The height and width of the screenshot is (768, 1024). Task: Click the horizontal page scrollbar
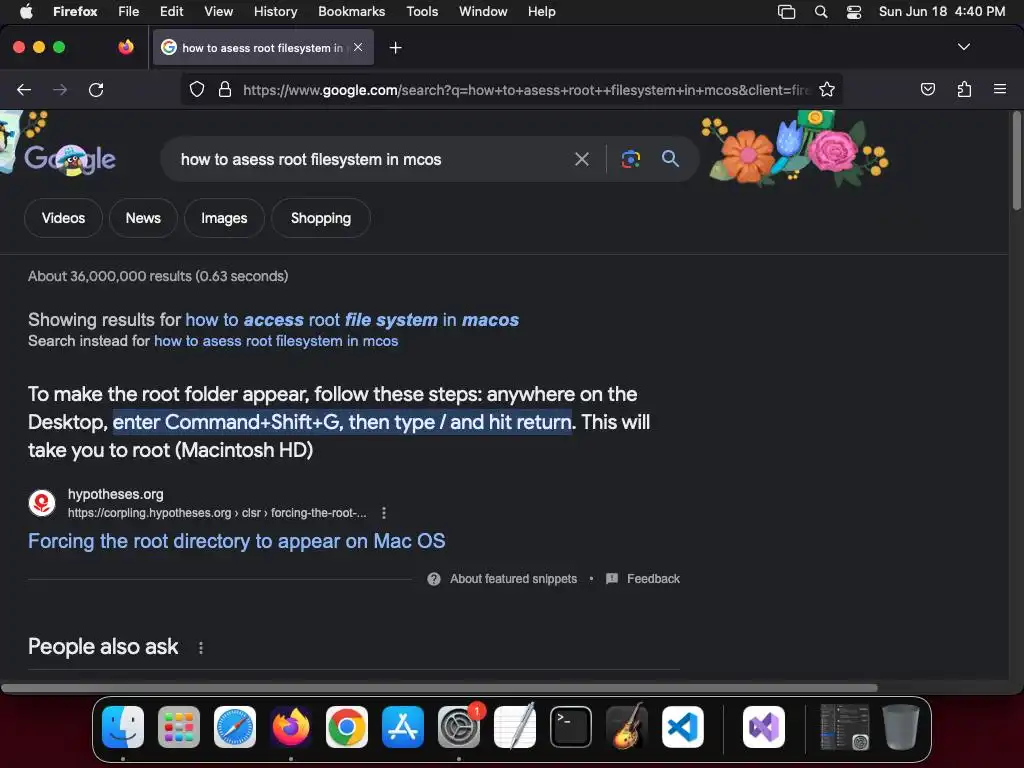click(439, 688)
